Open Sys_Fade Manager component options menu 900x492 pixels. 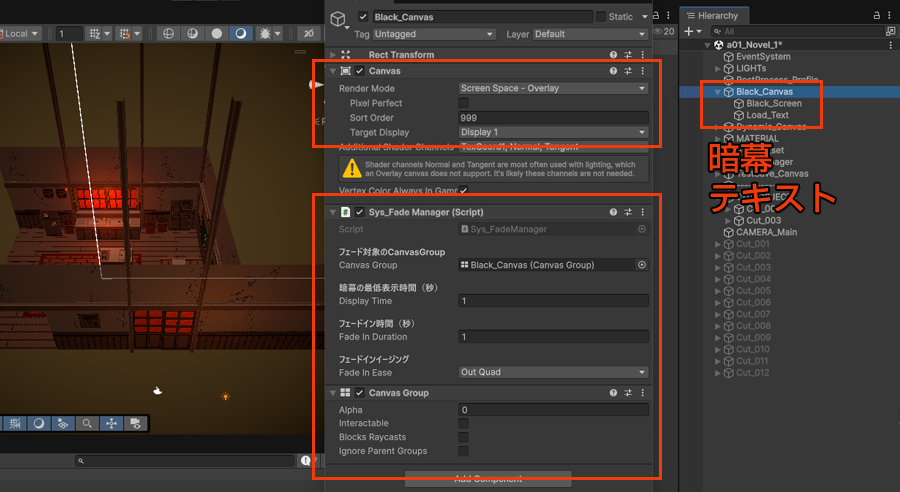(642, 213)
